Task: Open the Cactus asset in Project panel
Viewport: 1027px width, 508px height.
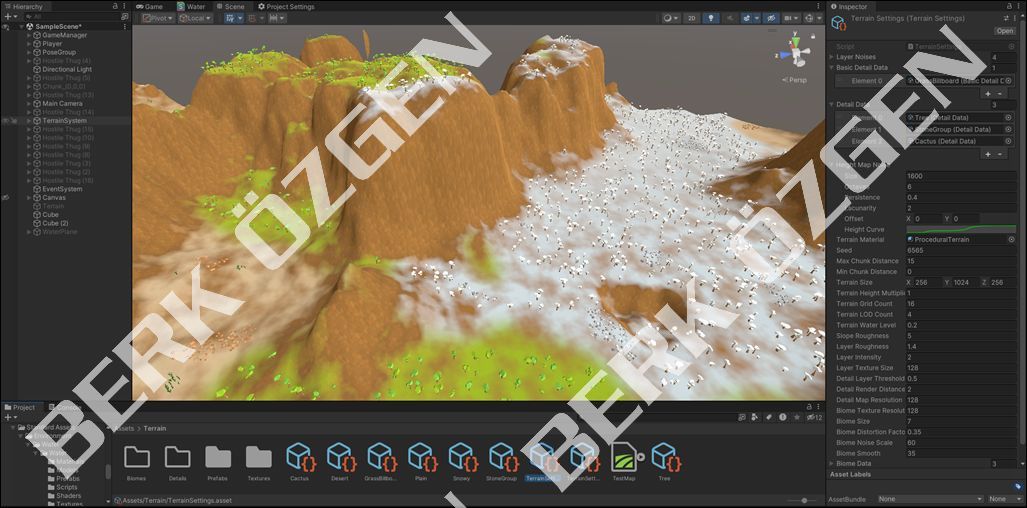Action: 299,457
